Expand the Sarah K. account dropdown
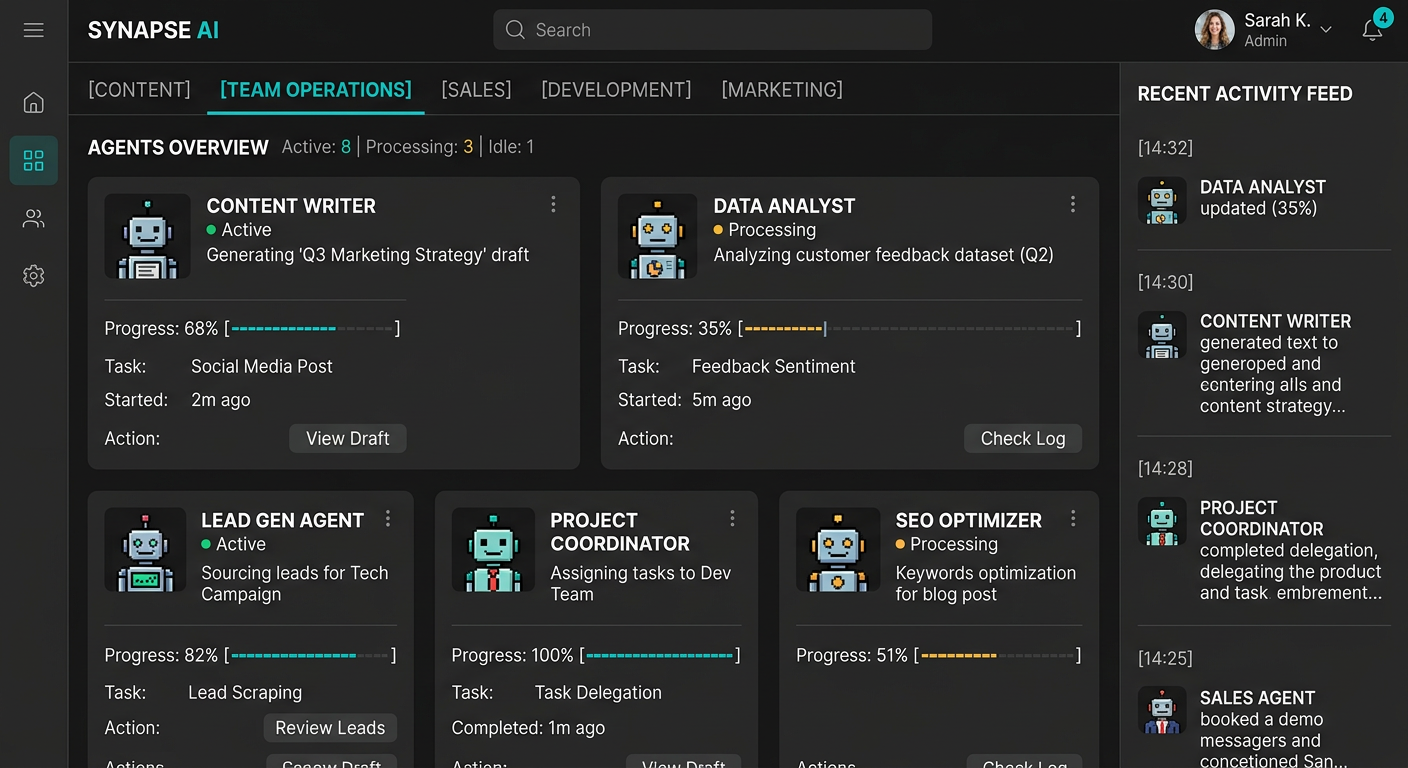Image resolution: width=1408 pixels, height=768 pixels. [x=1326, y=30]
